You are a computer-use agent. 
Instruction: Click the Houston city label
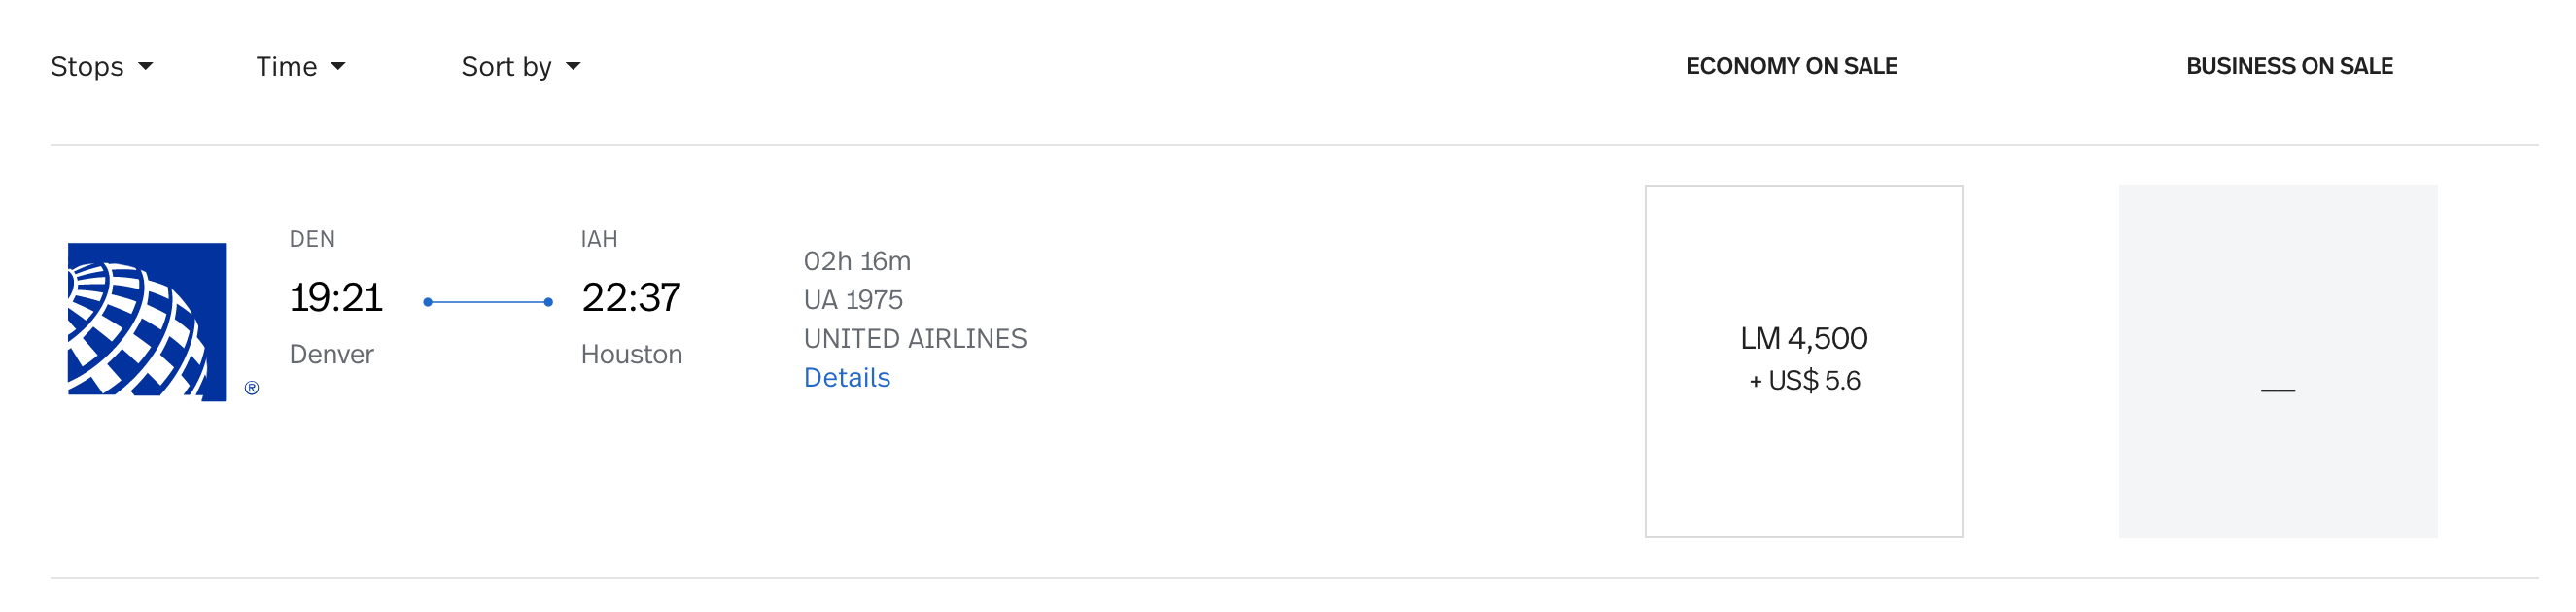(631, 355)
